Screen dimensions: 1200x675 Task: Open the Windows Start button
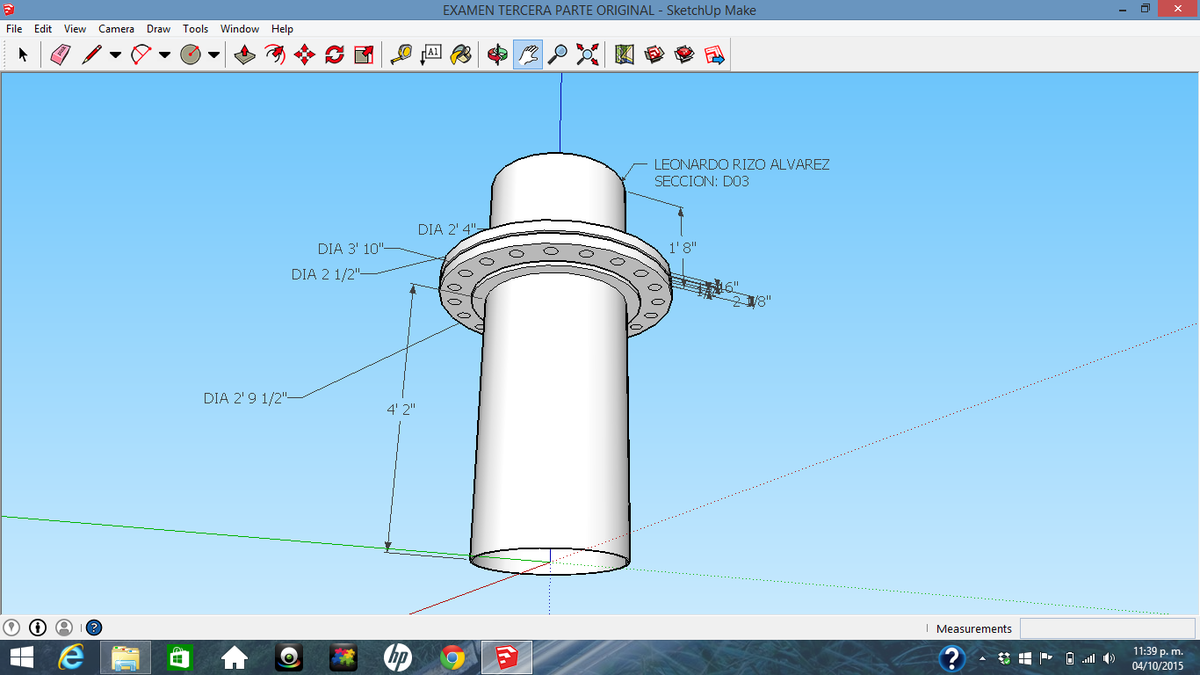[23, 657]
